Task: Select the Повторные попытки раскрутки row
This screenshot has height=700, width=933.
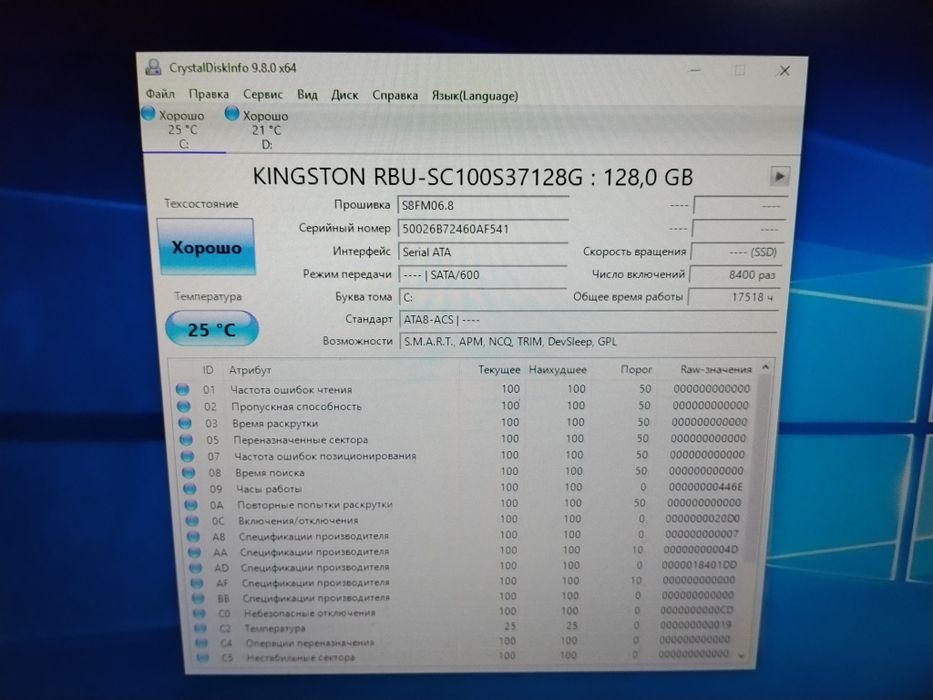Action: 464,504
